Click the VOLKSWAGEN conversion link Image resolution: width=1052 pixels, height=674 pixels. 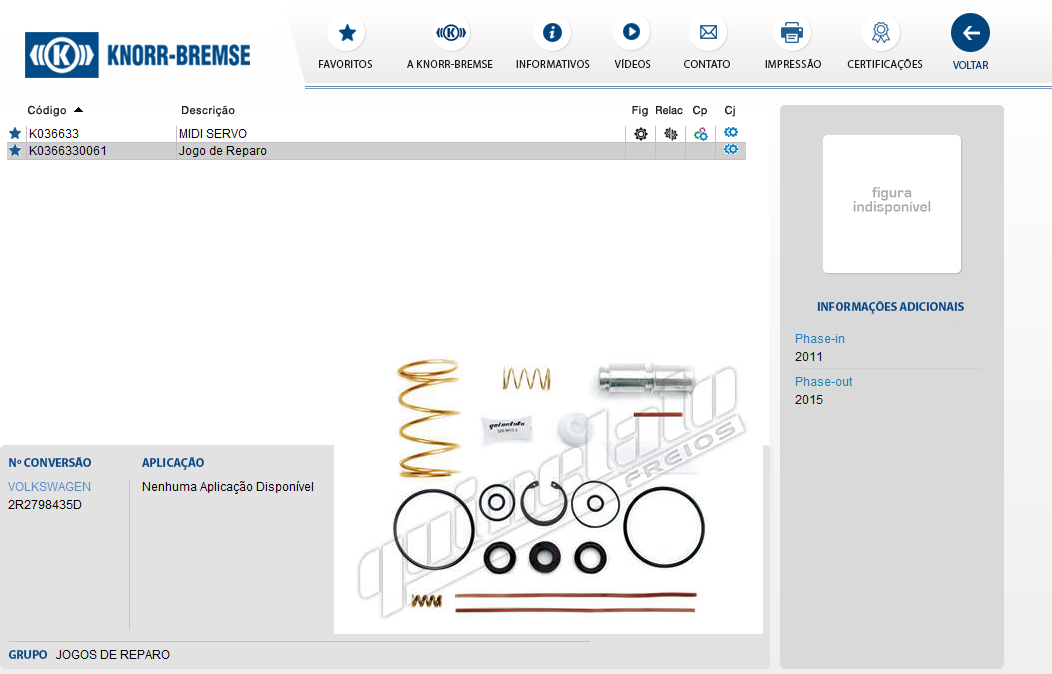point(49,487)
